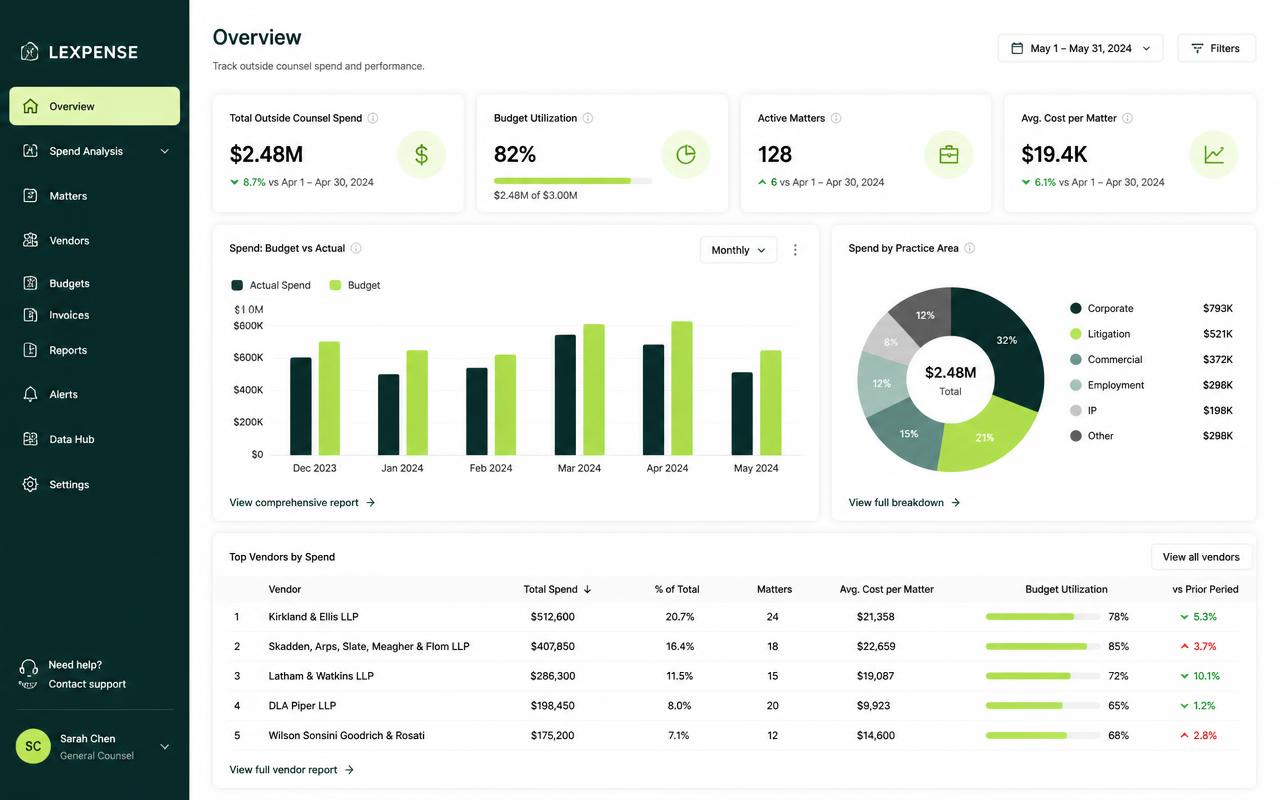The width and height of the screenshot is (1280, 800).
Task: Click the Budgets sidebar icon
Action: point(30,283)
